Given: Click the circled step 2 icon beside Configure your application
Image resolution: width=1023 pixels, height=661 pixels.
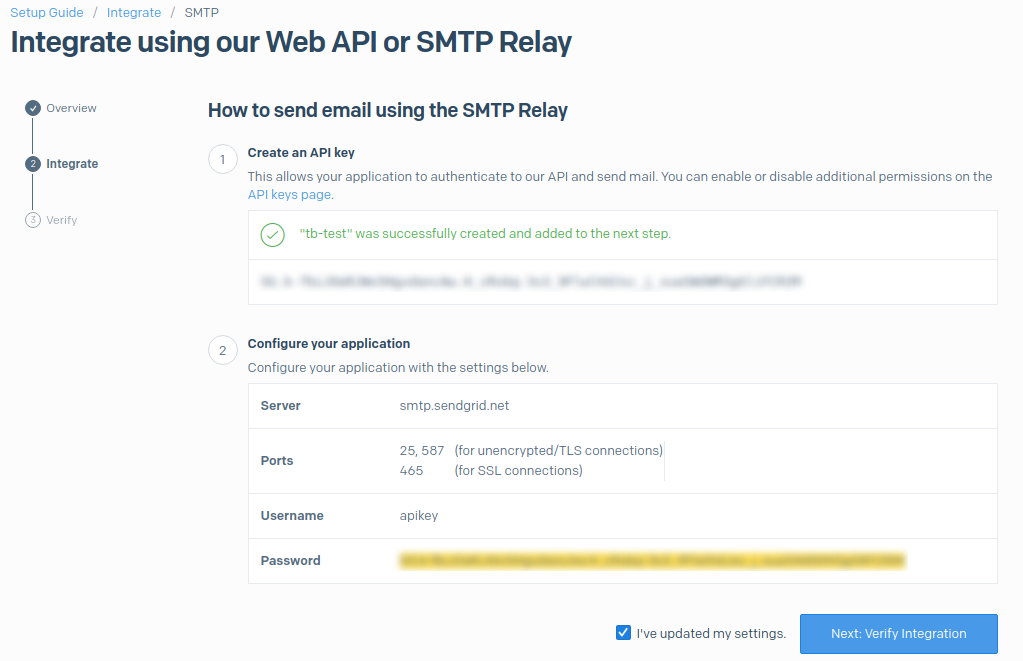Looking at the screenshot, I should coord(222,350).
